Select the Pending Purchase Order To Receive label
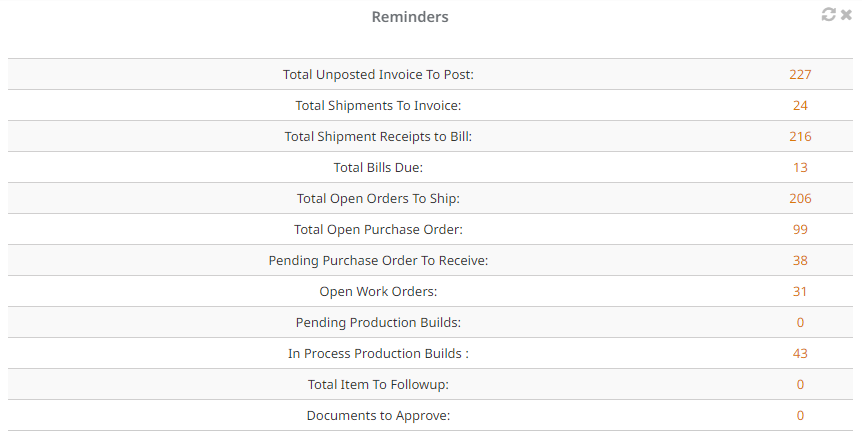 (378, 261)
